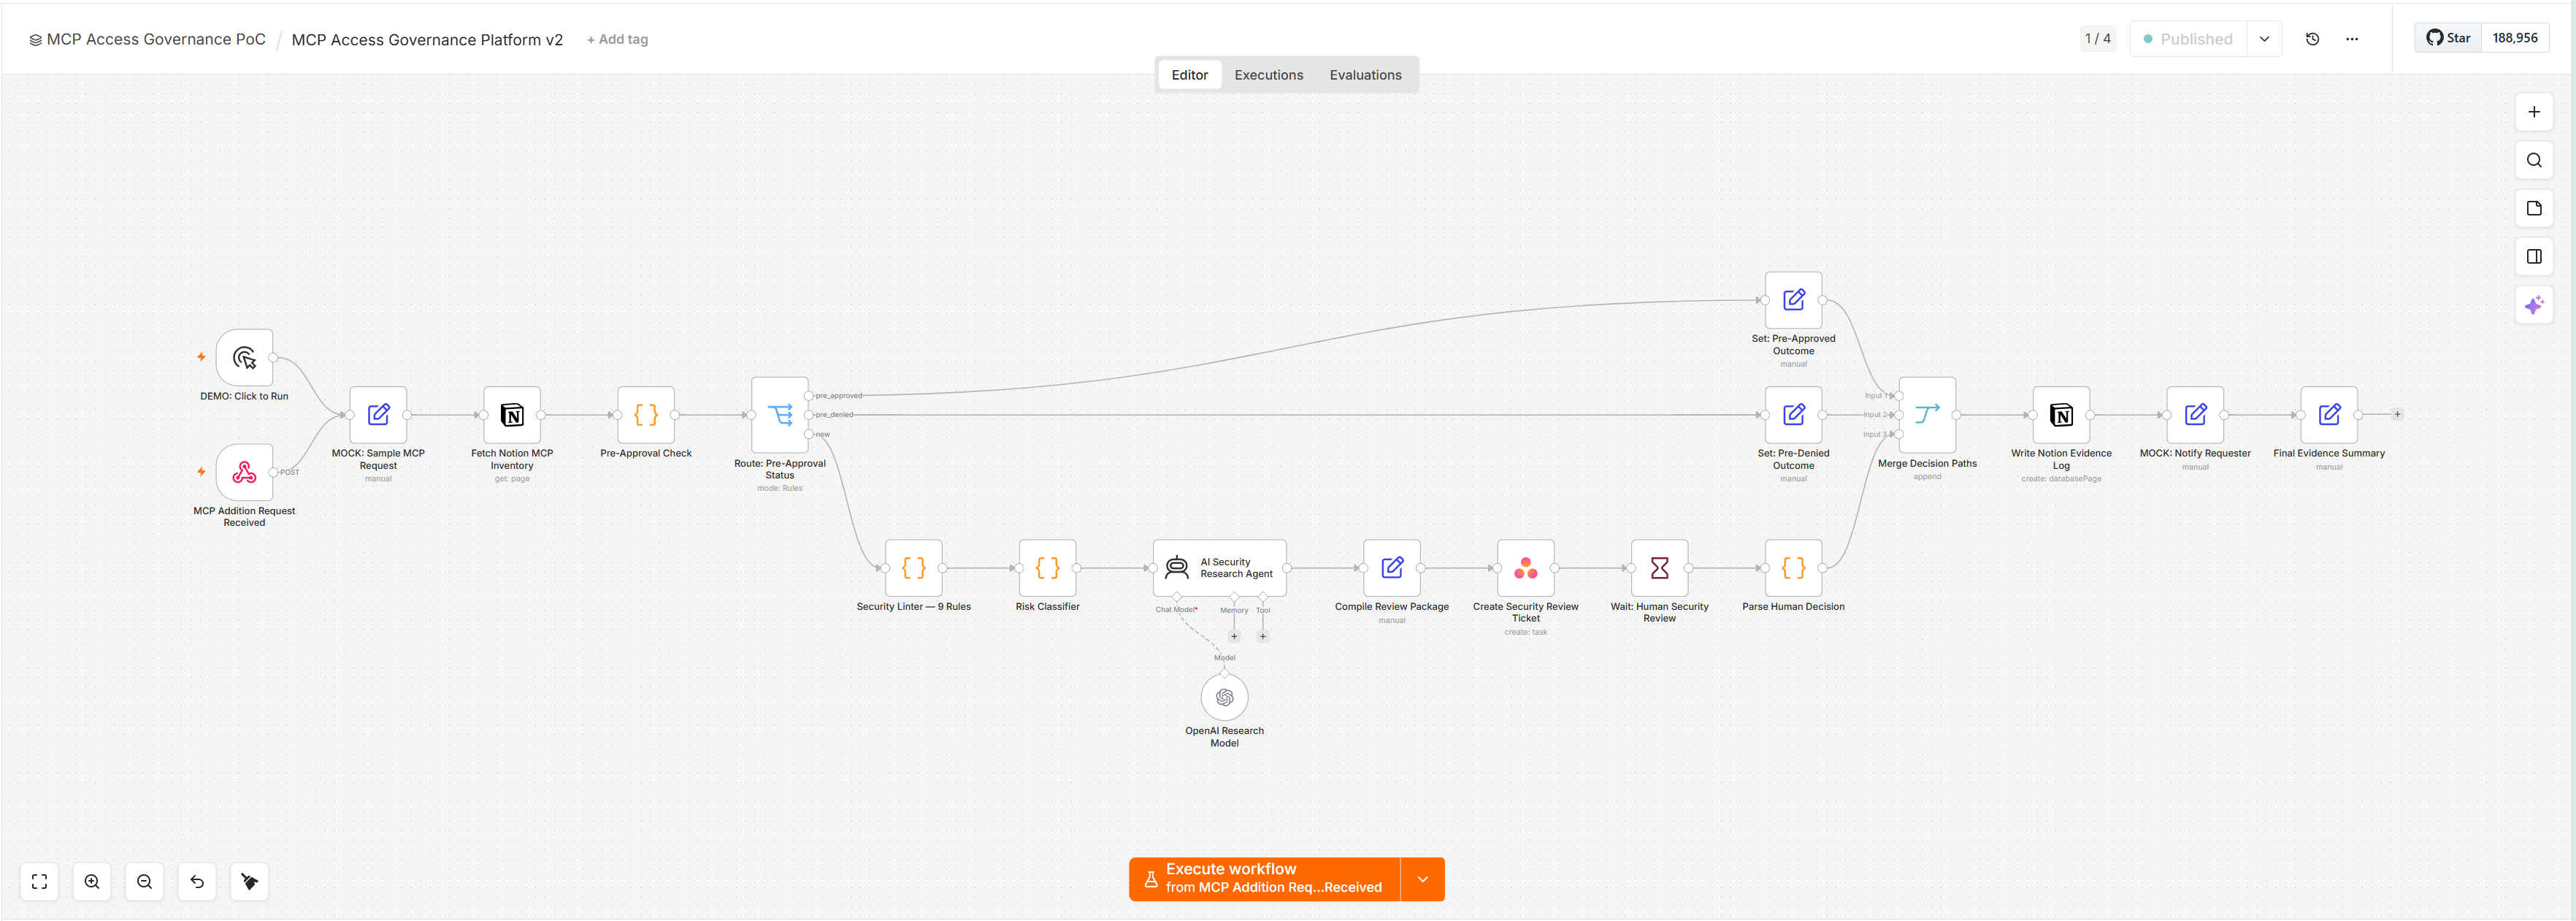Click the 1 / 4 counter badge
2576x921 pixels.
(x=2097, y=39)
